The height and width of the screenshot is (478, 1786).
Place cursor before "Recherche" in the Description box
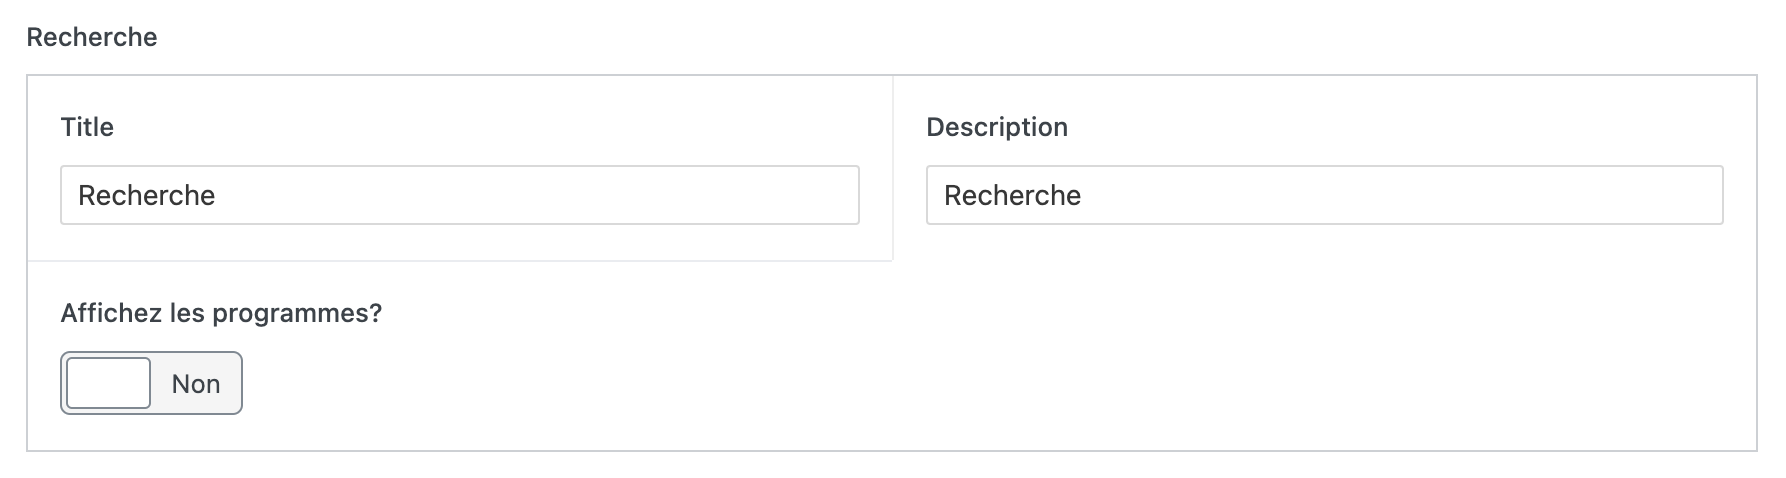944,195
